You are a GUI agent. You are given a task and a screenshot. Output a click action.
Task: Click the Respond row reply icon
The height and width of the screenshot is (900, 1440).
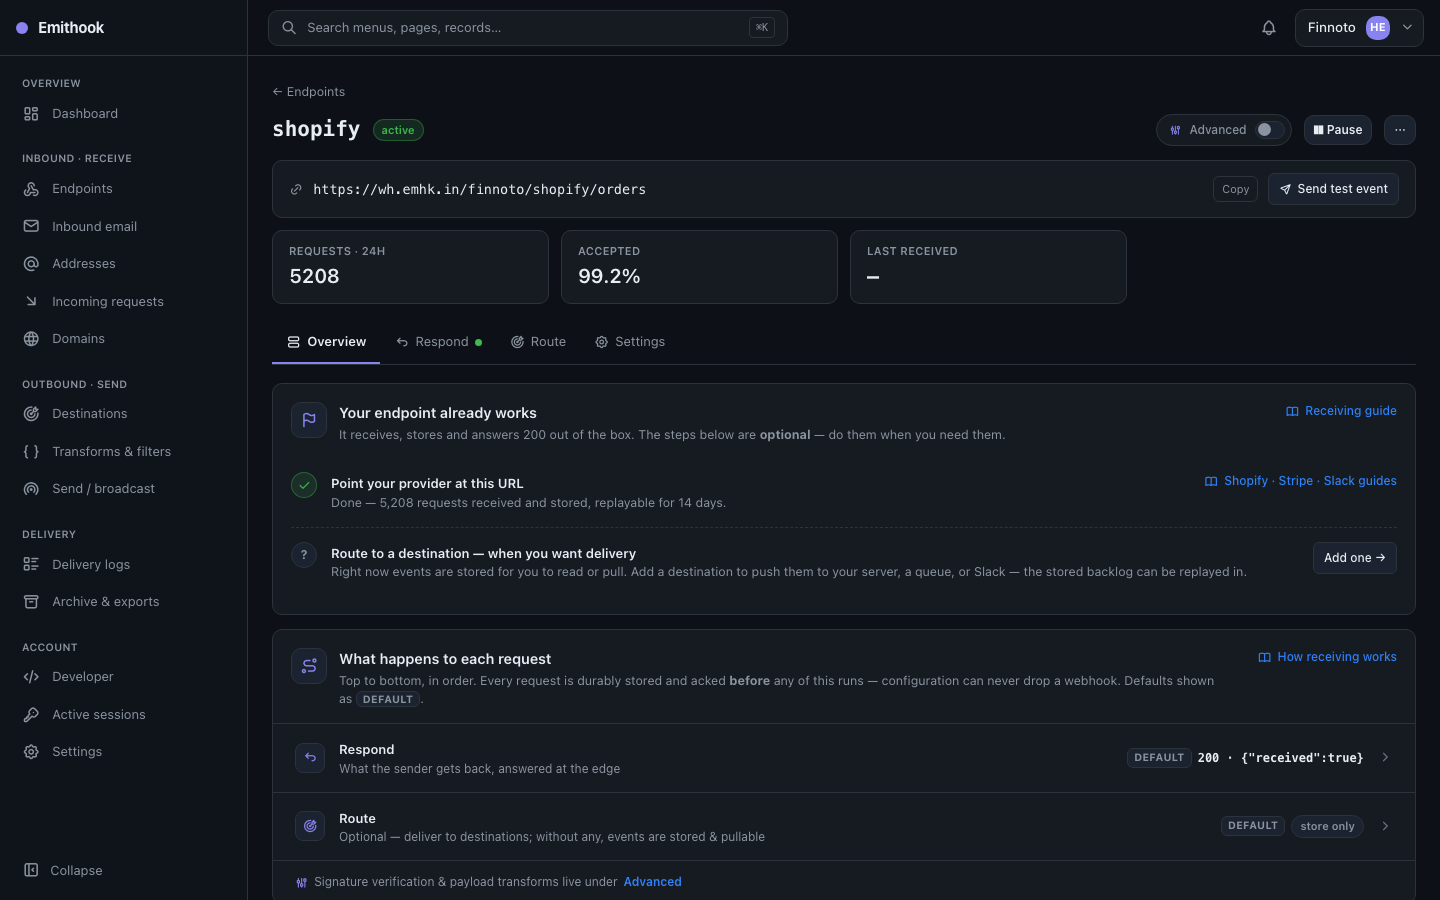tap(310, 758)
